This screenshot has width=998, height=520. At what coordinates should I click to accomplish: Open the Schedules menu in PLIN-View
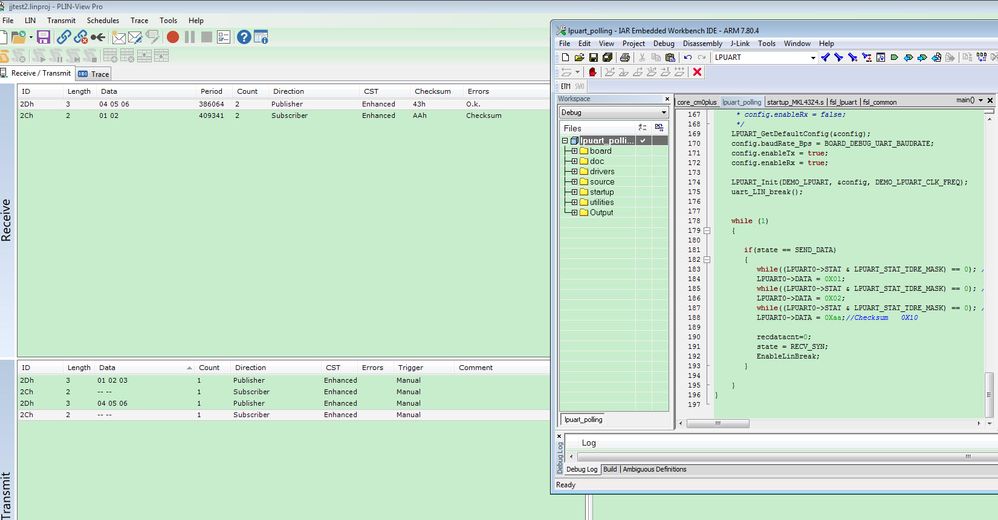coord(103,20)
